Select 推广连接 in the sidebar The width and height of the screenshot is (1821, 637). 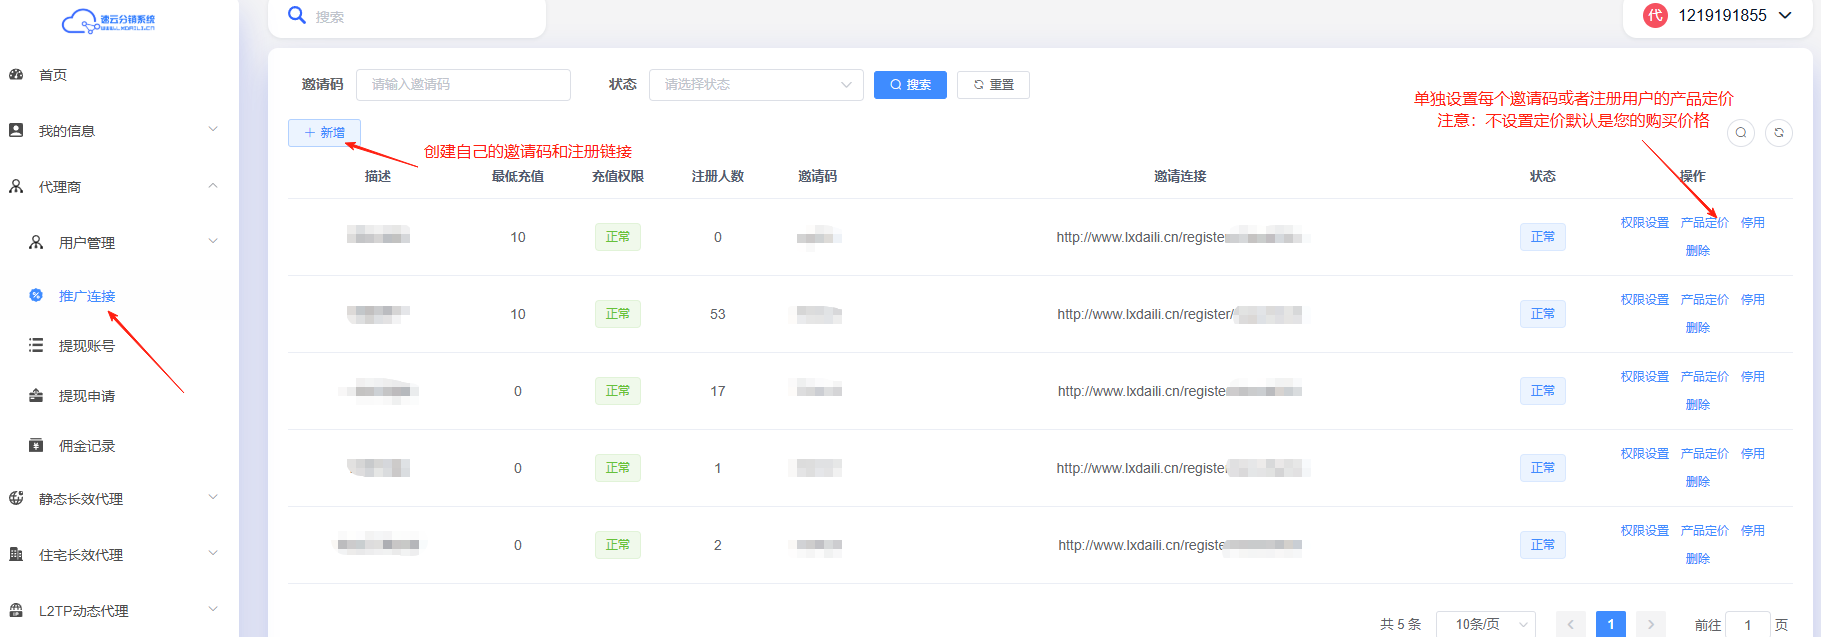coord(86,296)
